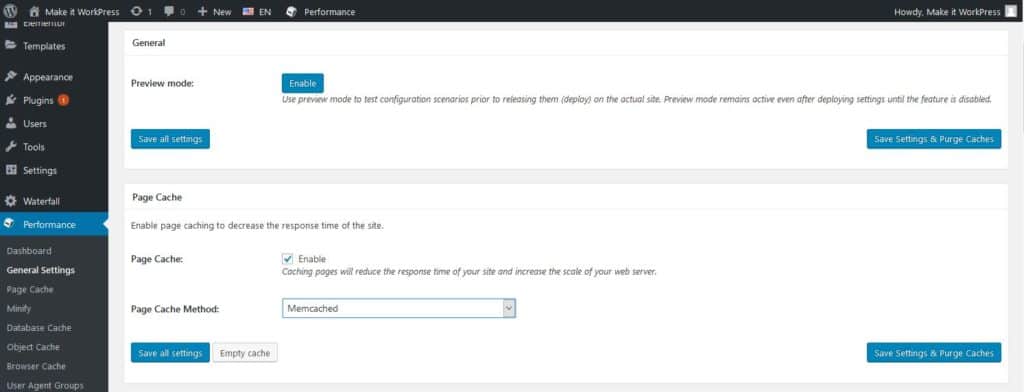Screen dimensions: 1024x392
Task: Open the updates icon in admin bar
Action: point(136,12)
